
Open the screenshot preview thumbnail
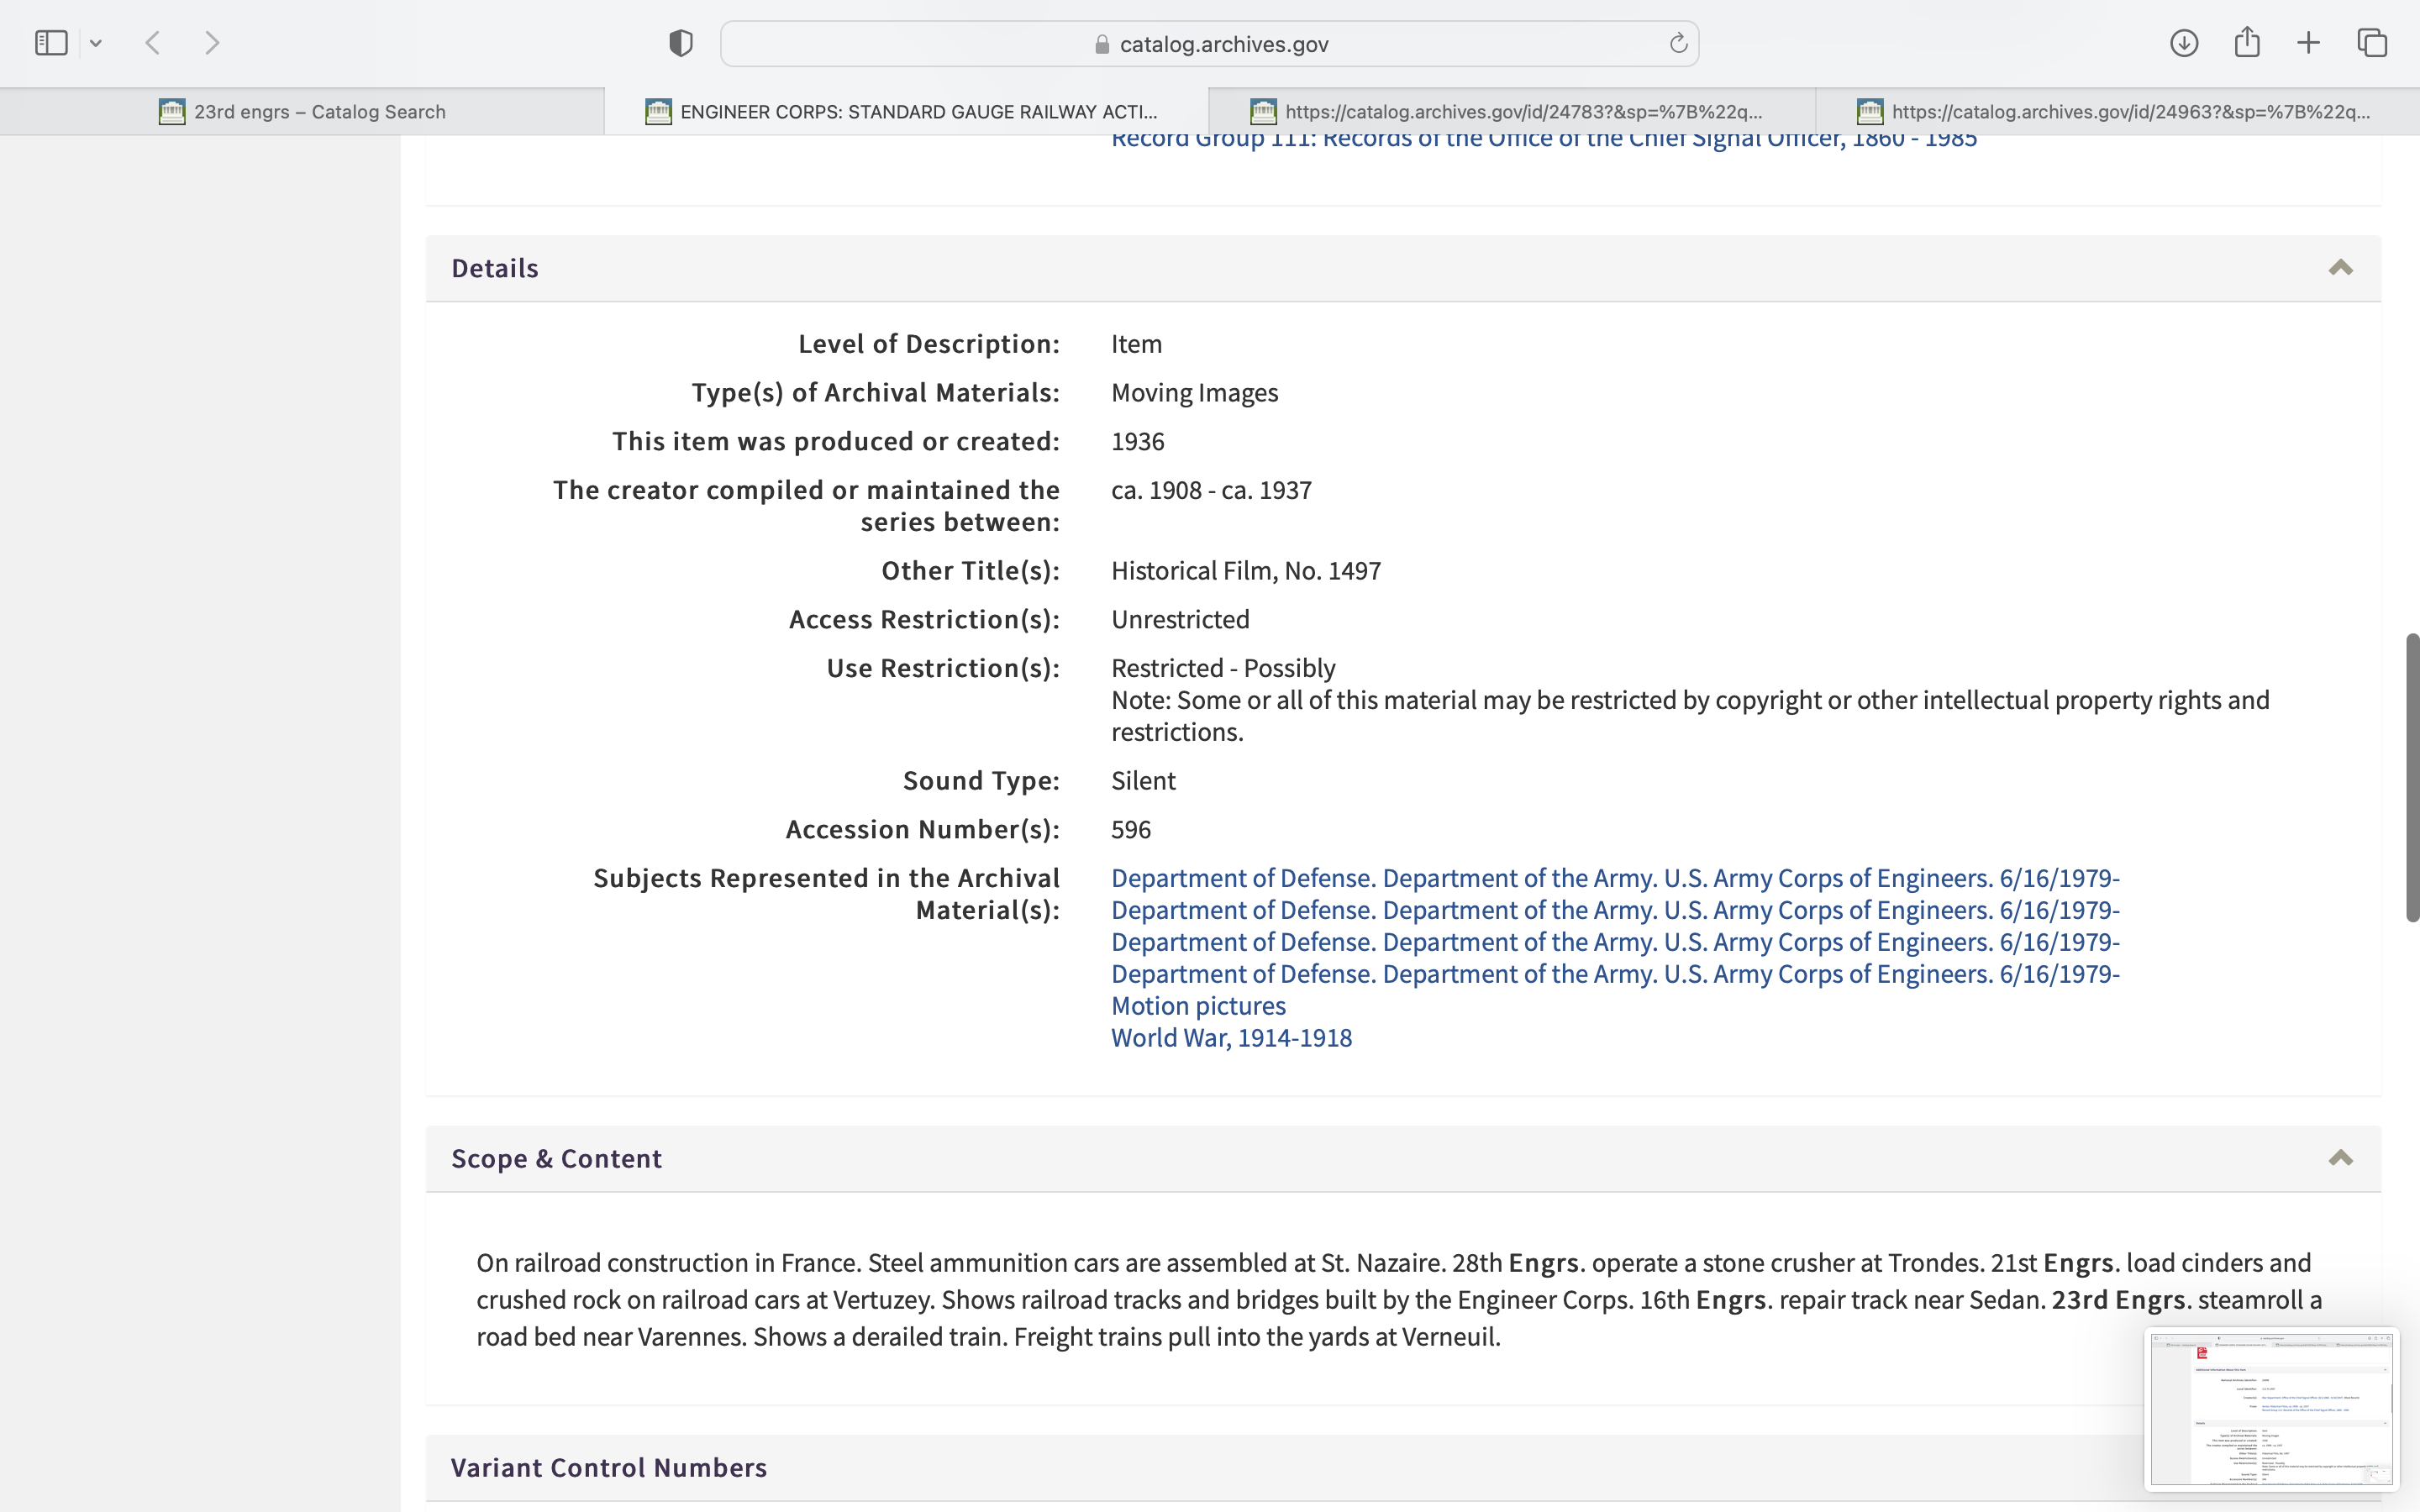2271,1409
